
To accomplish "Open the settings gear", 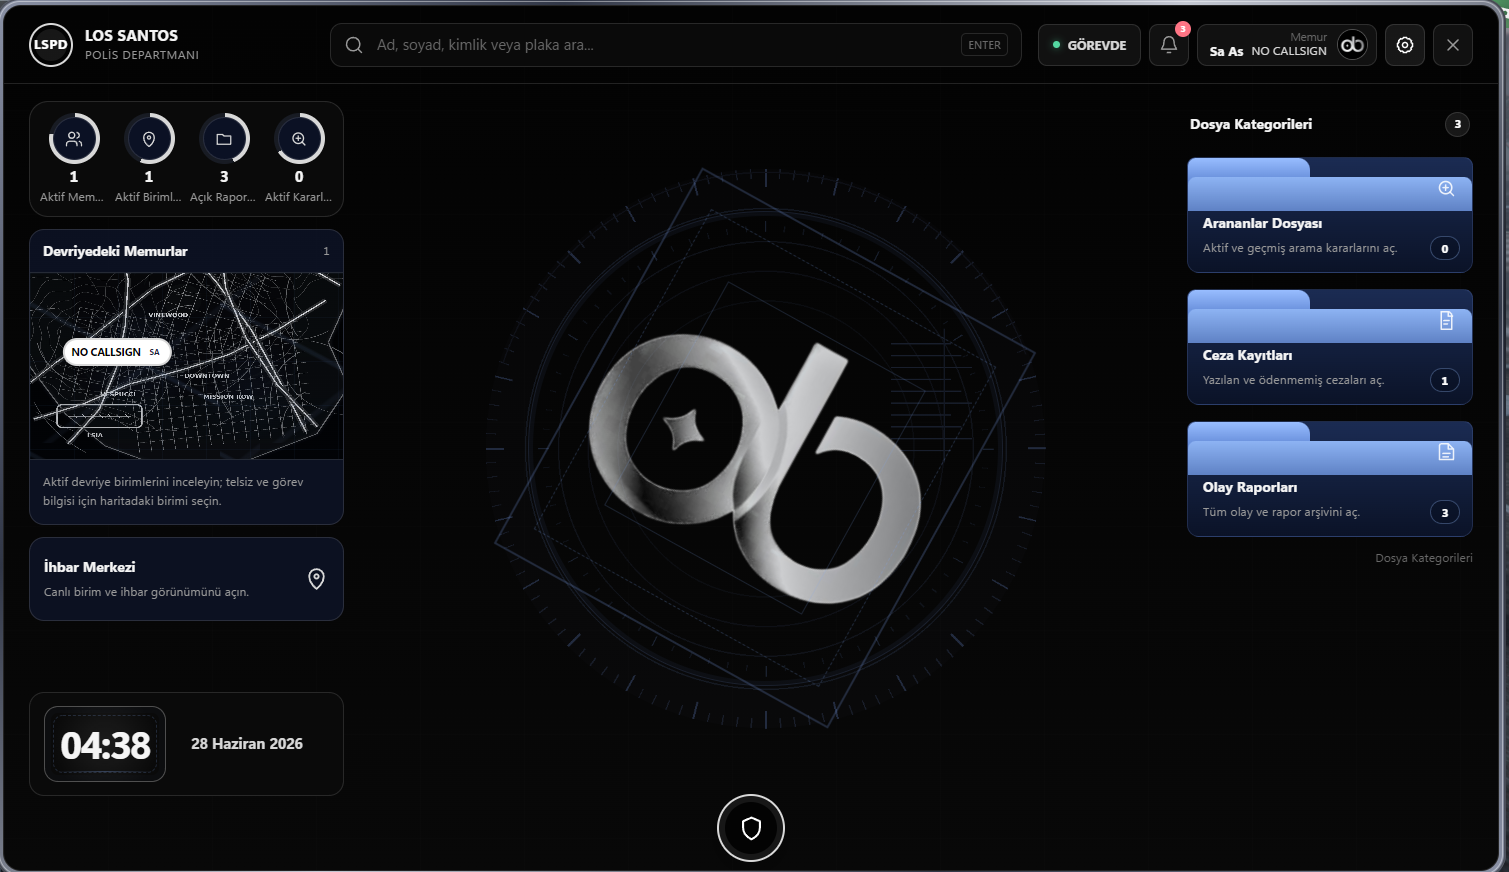I will pyautogui.click(x=1405, y=45).
